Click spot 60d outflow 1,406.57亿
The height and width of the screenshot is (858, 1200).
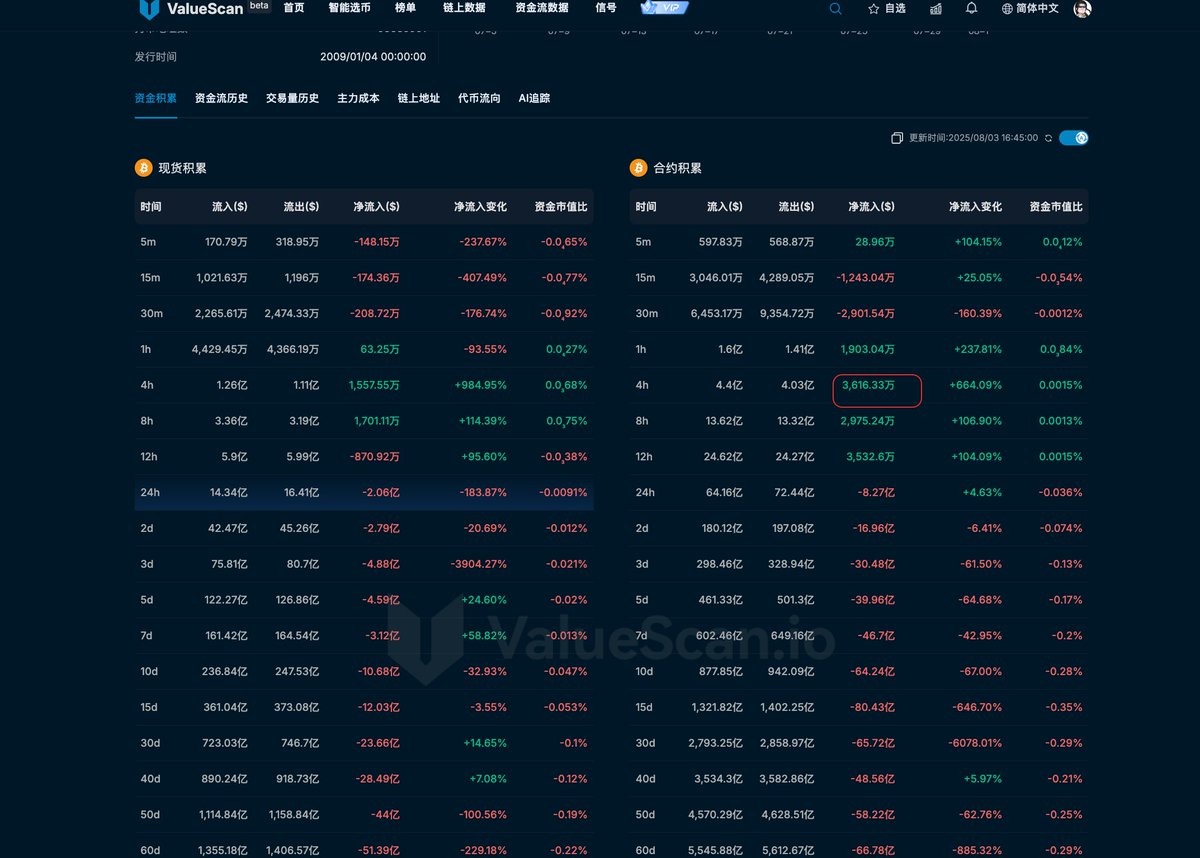click(x=294, y=850)
